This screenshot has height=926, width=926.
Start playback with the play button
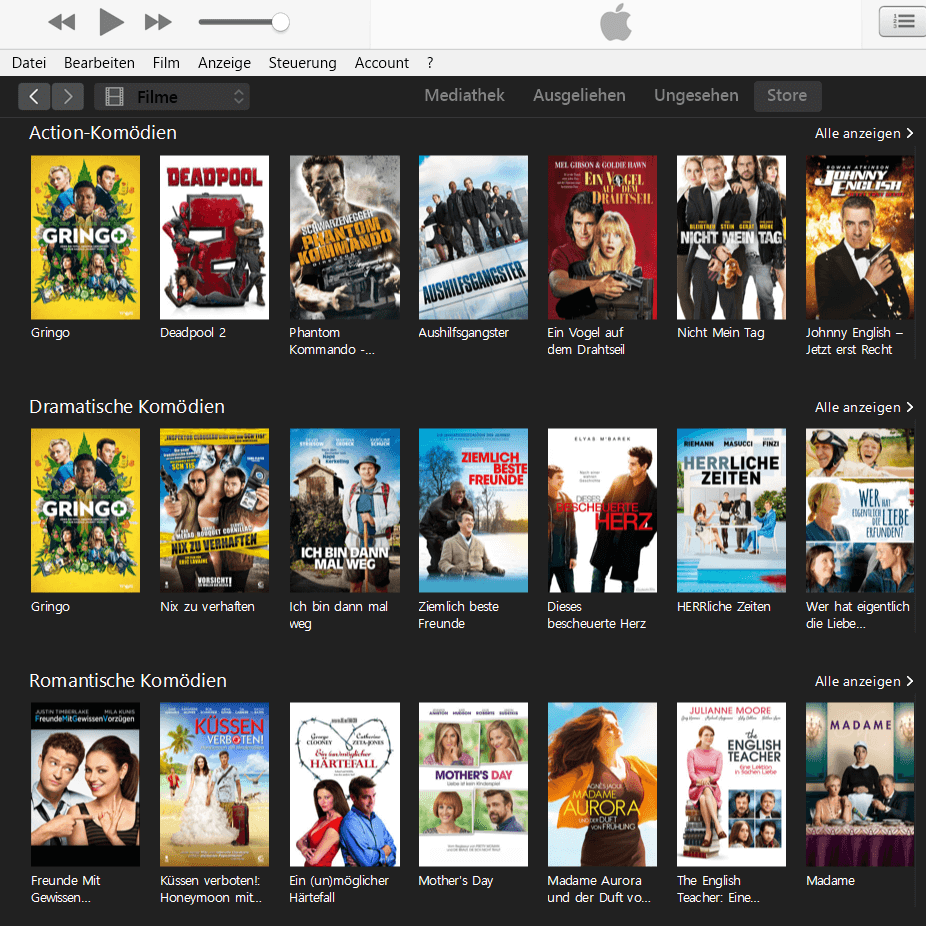pyautogui.click(x=111, y=22)
